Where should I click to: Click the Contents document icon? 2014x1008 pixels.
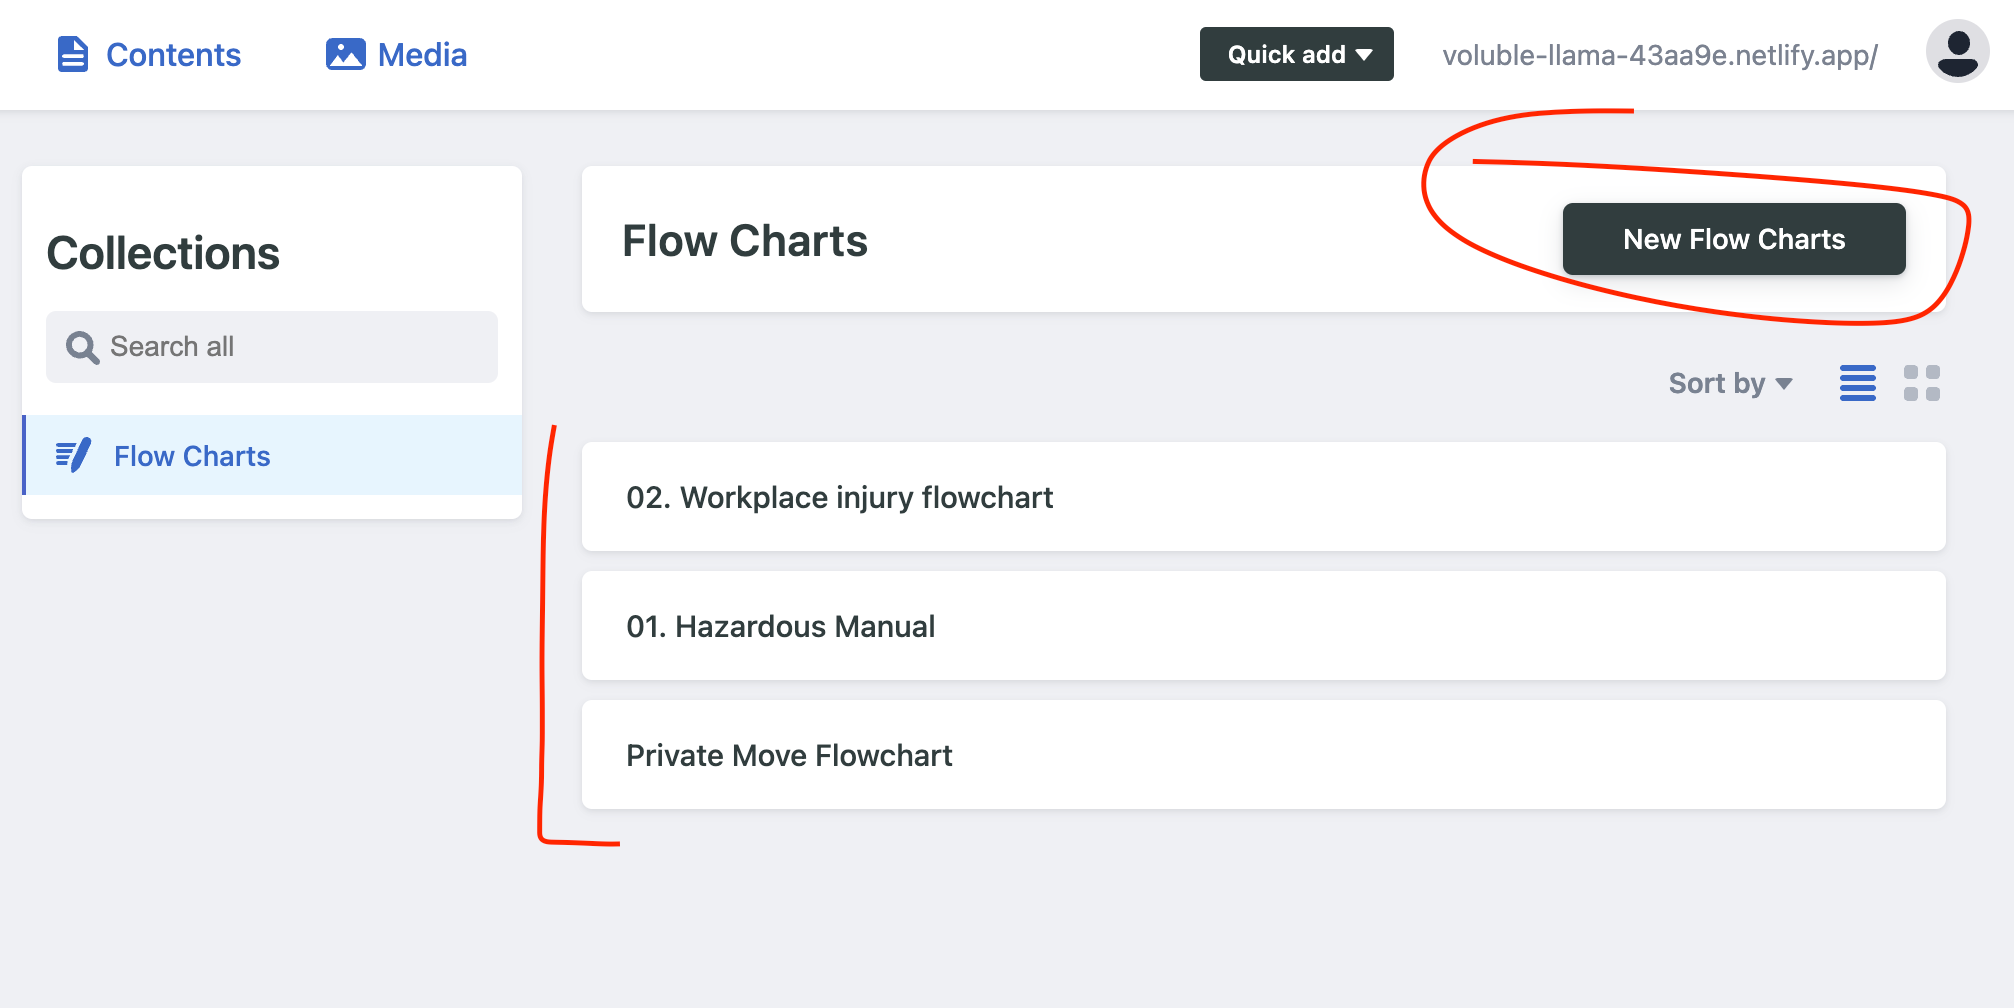tap(72, 55)
